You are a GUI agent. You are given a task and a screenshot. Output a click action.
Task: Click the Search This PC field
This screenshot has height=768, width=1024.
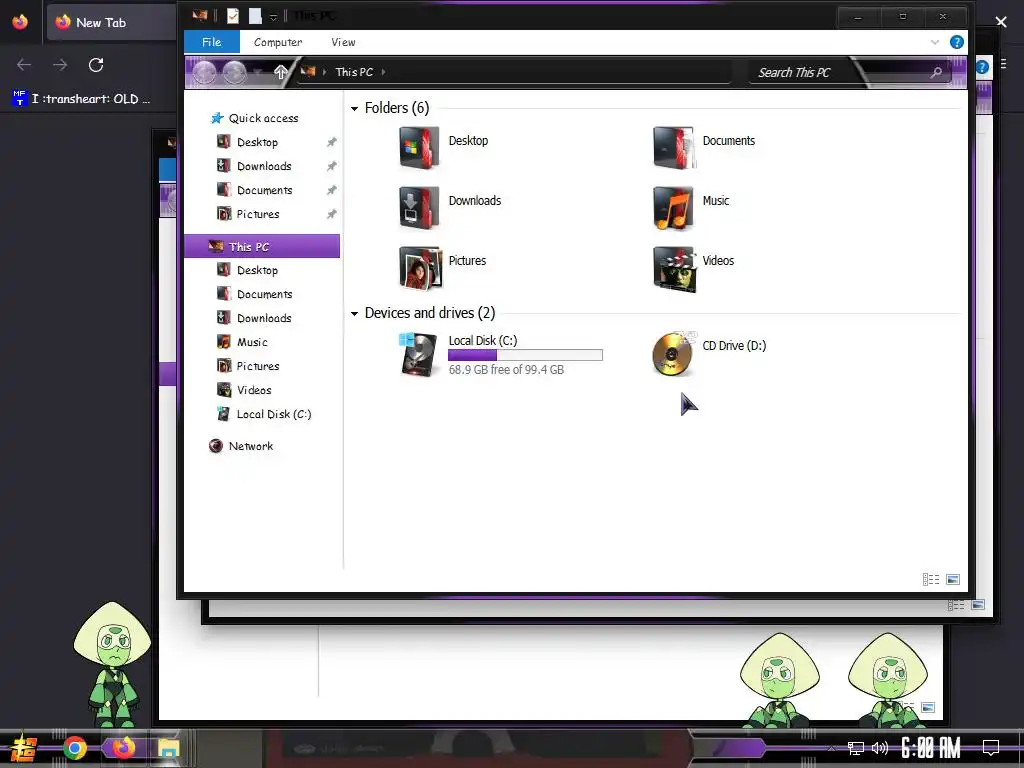849,72
